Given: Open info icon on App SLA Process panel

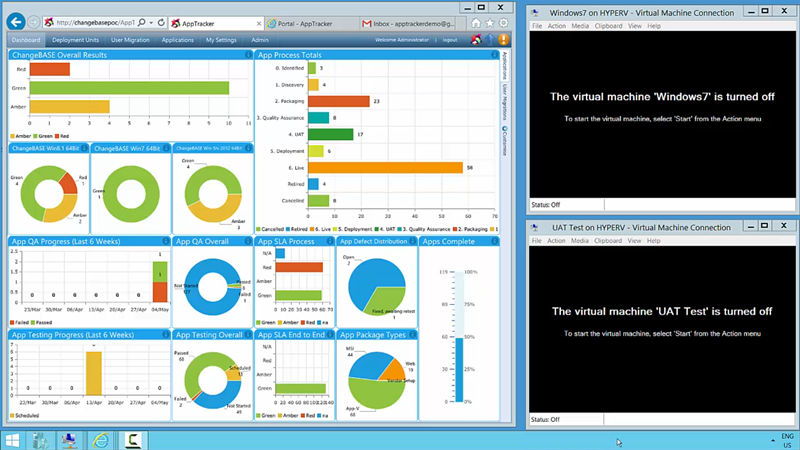Looking at the screenshot, I should (330, 241).
